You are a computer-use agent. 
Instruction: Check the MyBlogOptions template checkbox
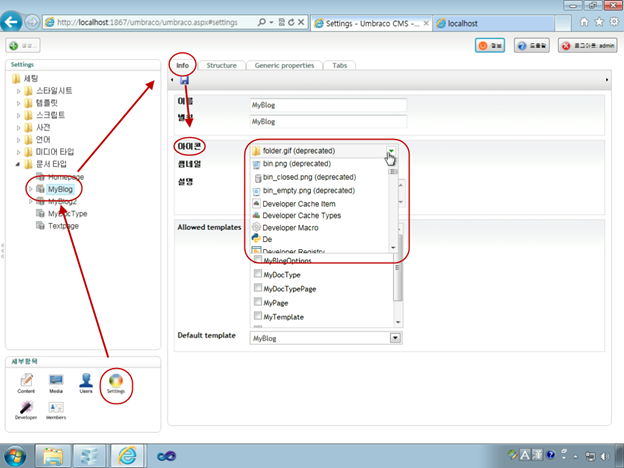coord(258,260)
